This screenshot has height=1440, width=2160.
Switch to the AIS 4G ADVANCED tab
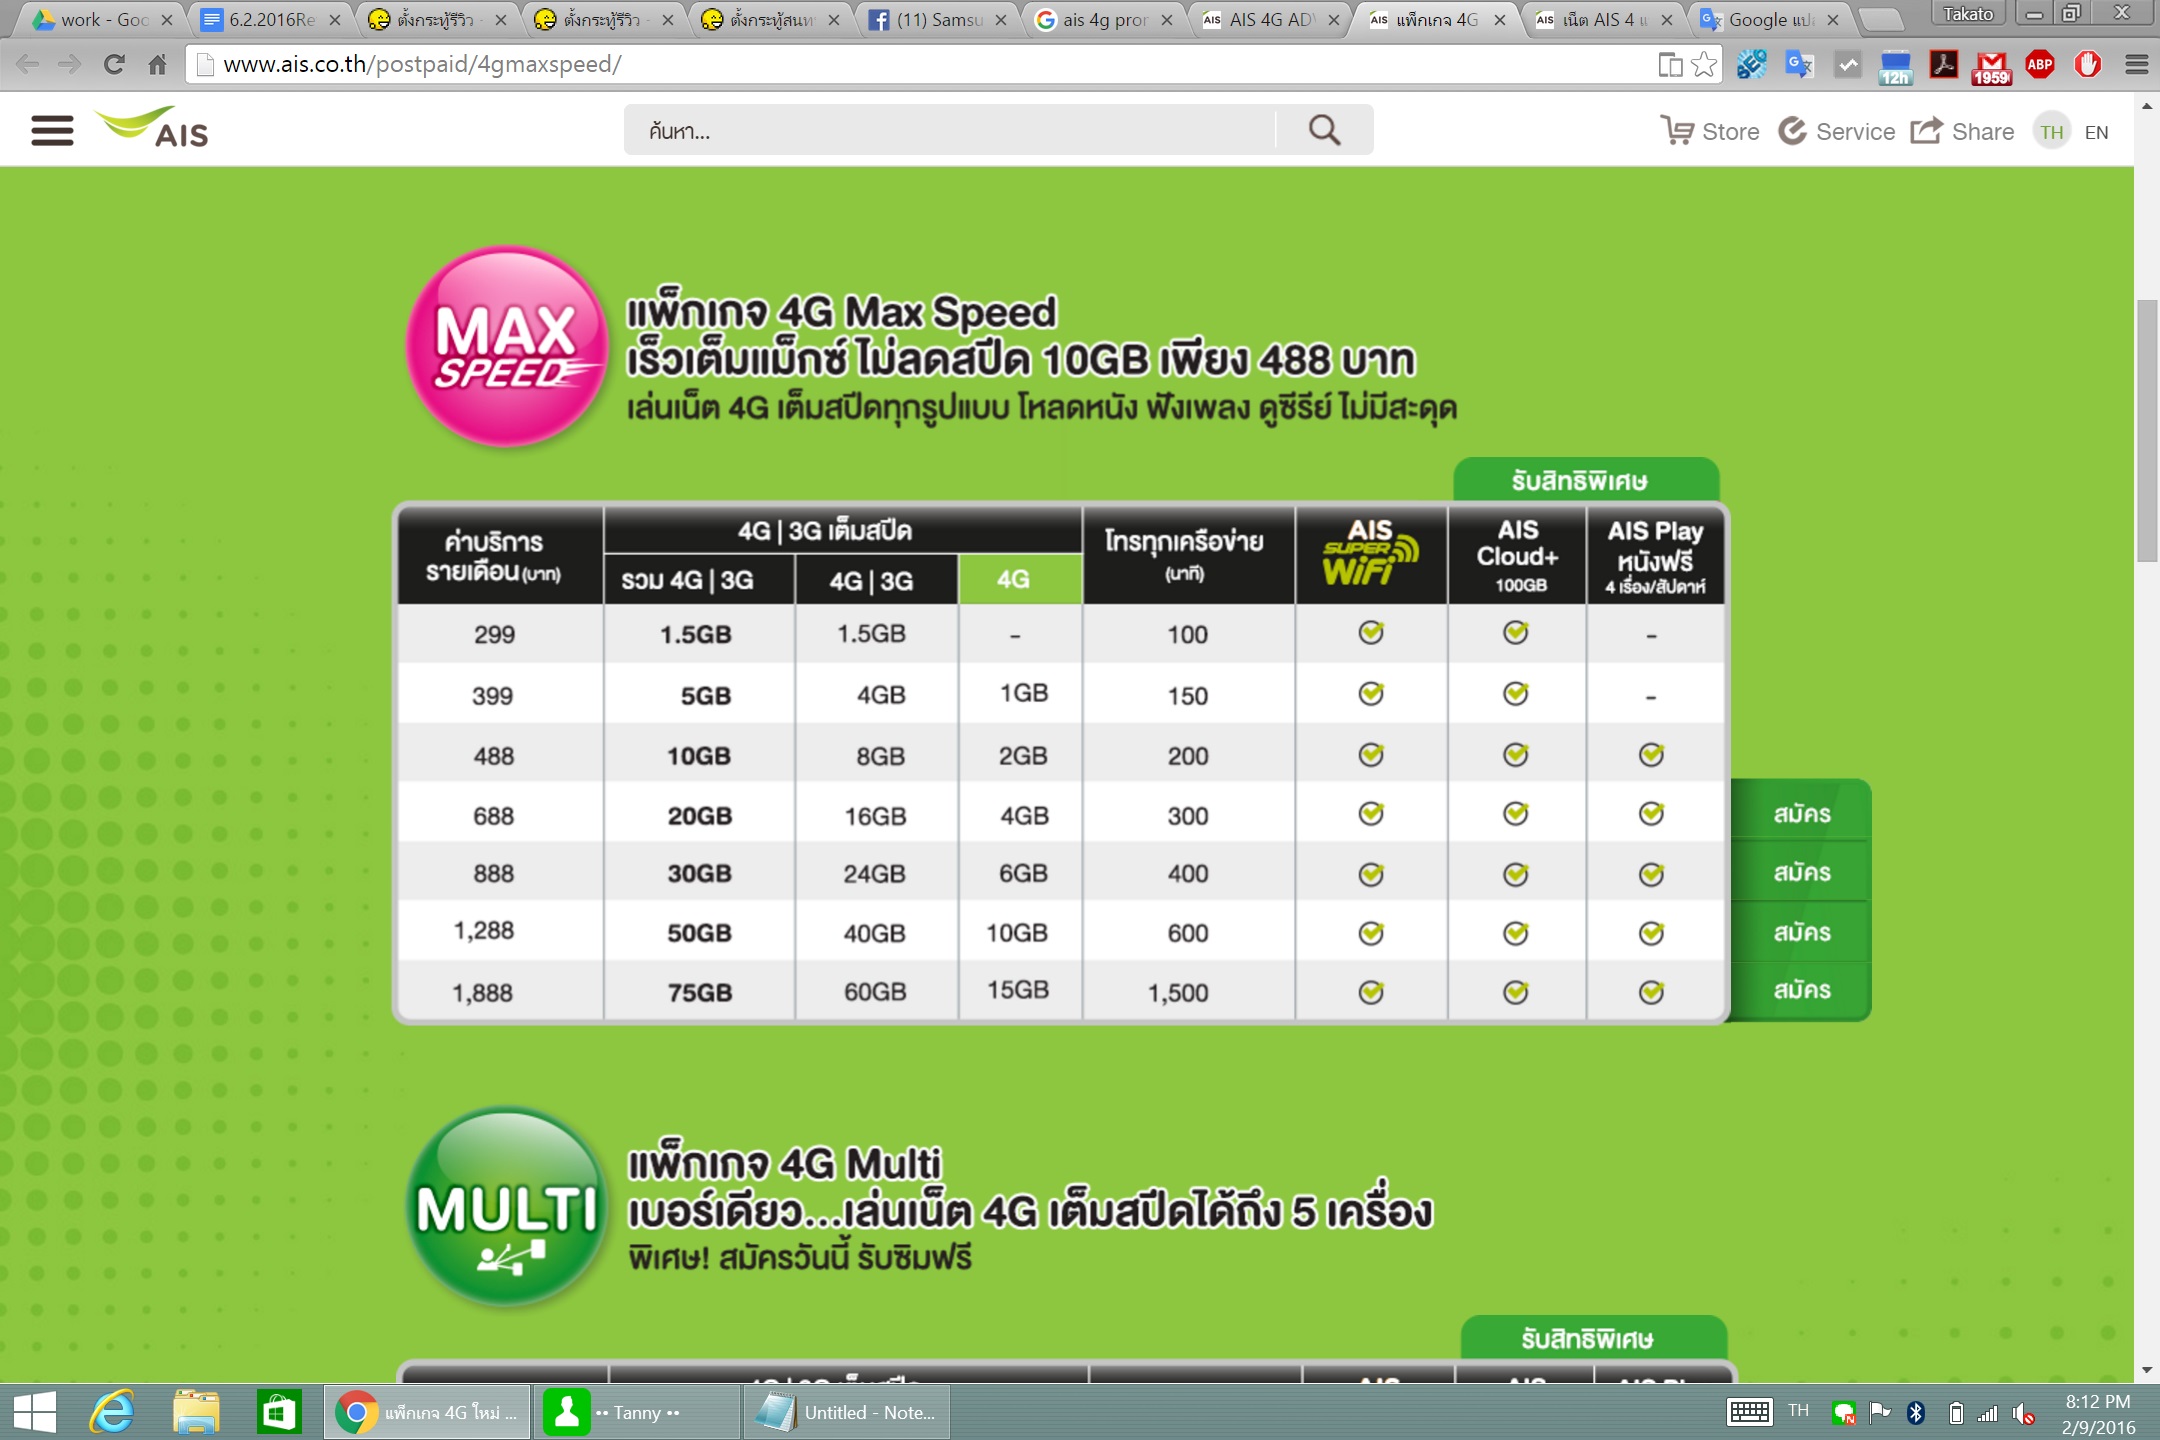[x=1268, y=19]
